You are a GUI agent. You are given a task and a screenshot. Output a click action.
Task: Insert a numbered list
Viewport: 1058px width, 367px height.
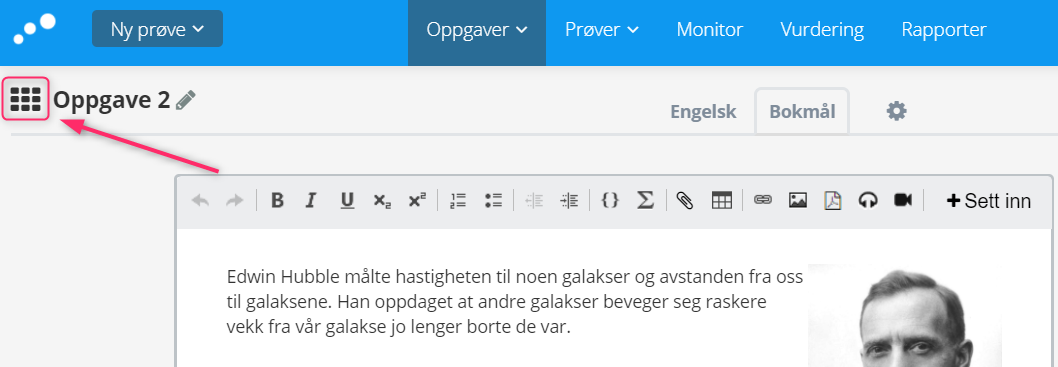(459, 200)
